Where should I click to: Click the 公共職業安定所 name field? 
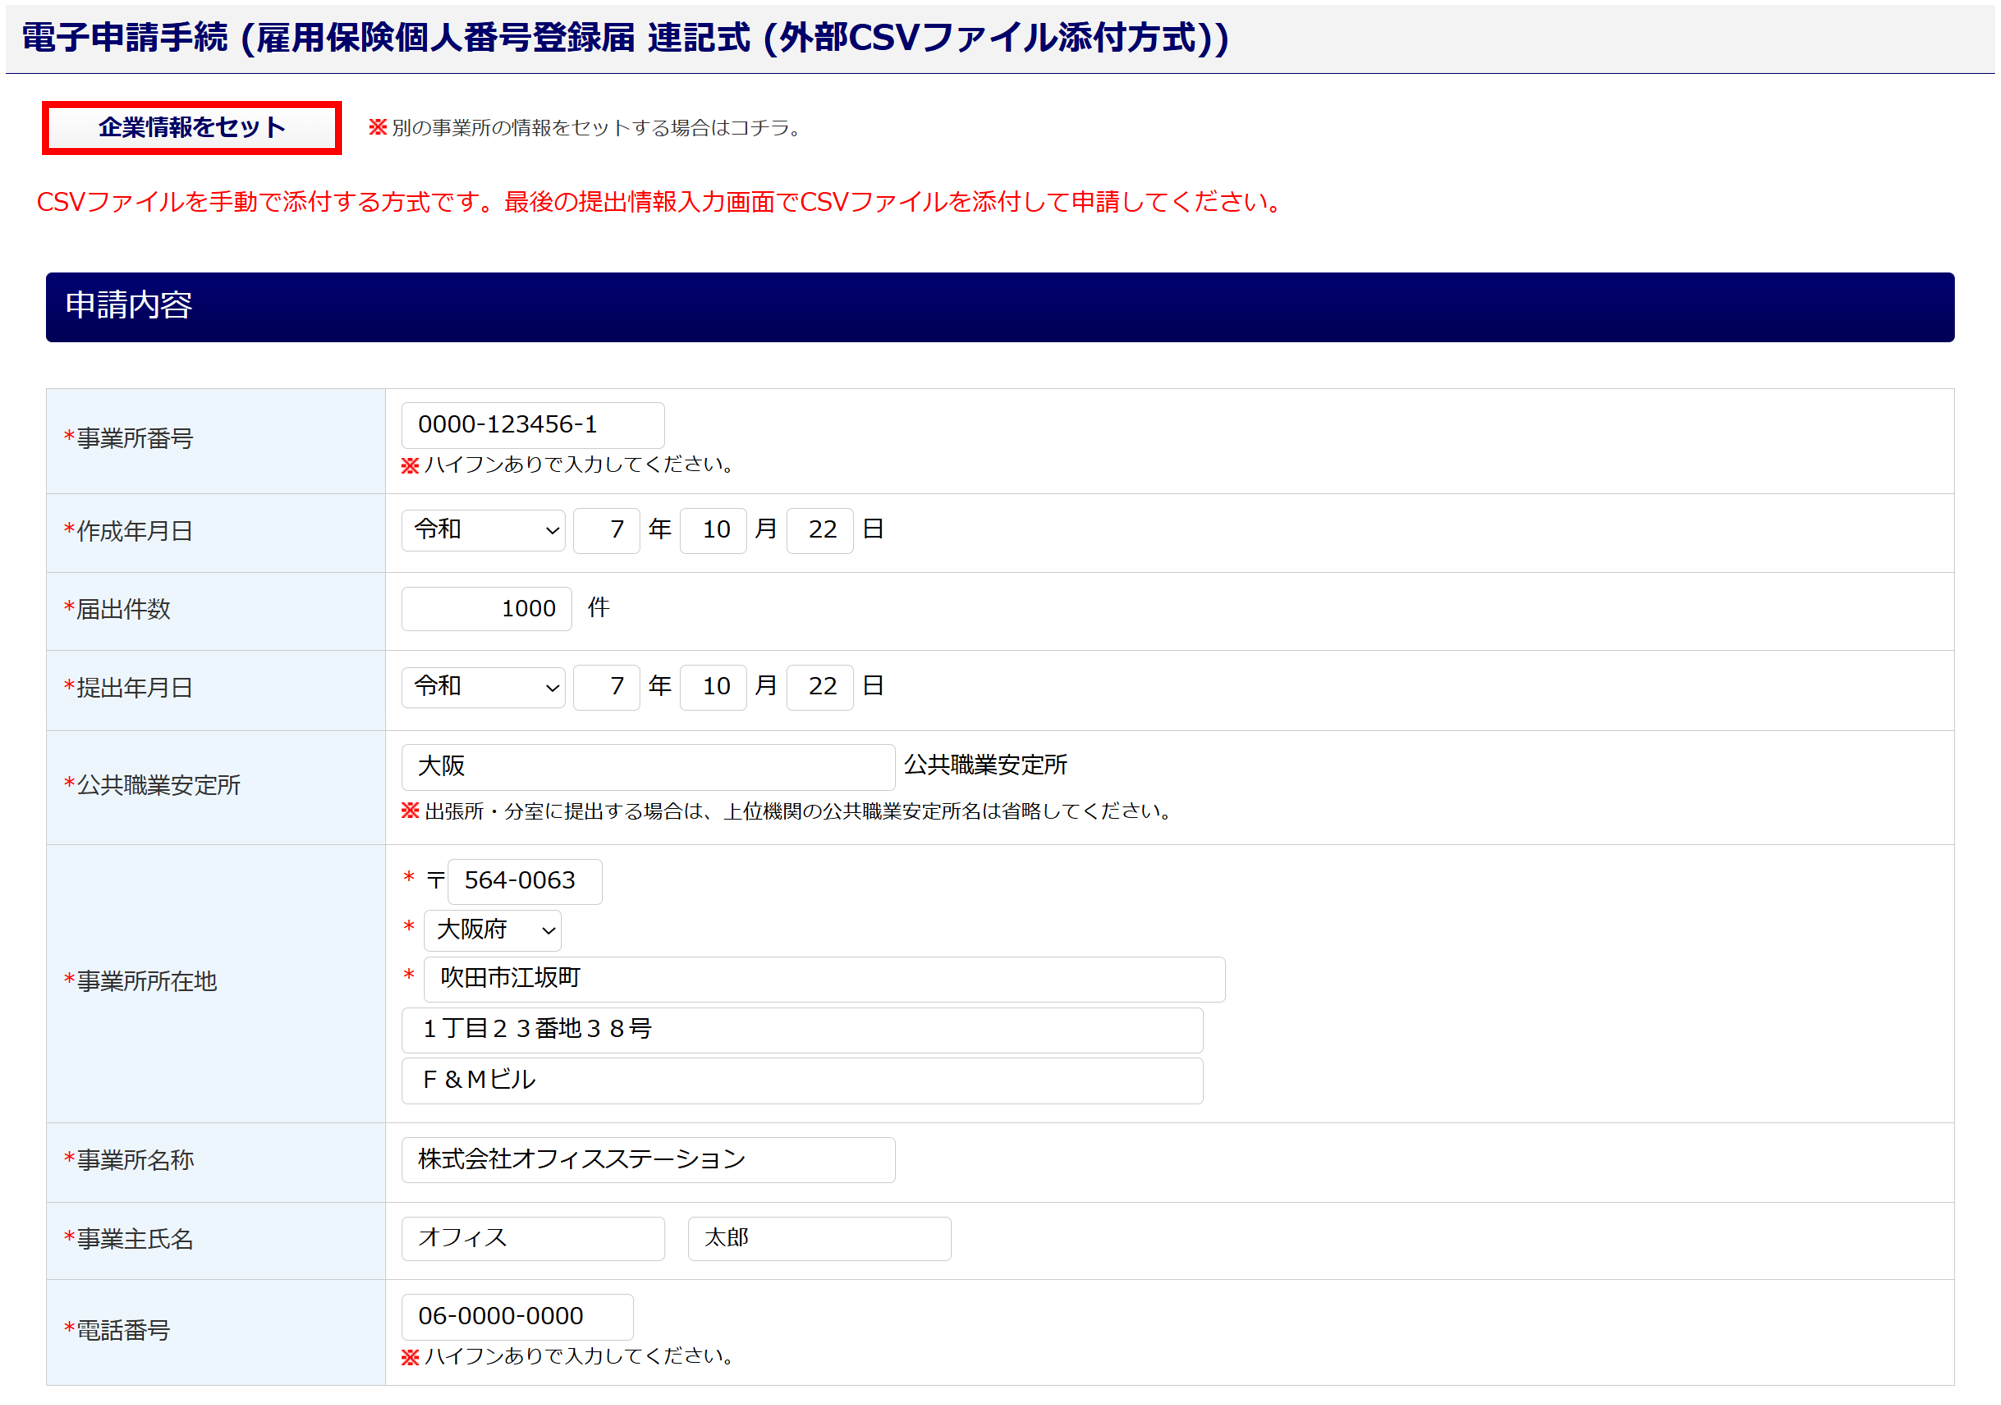[647, 766]
